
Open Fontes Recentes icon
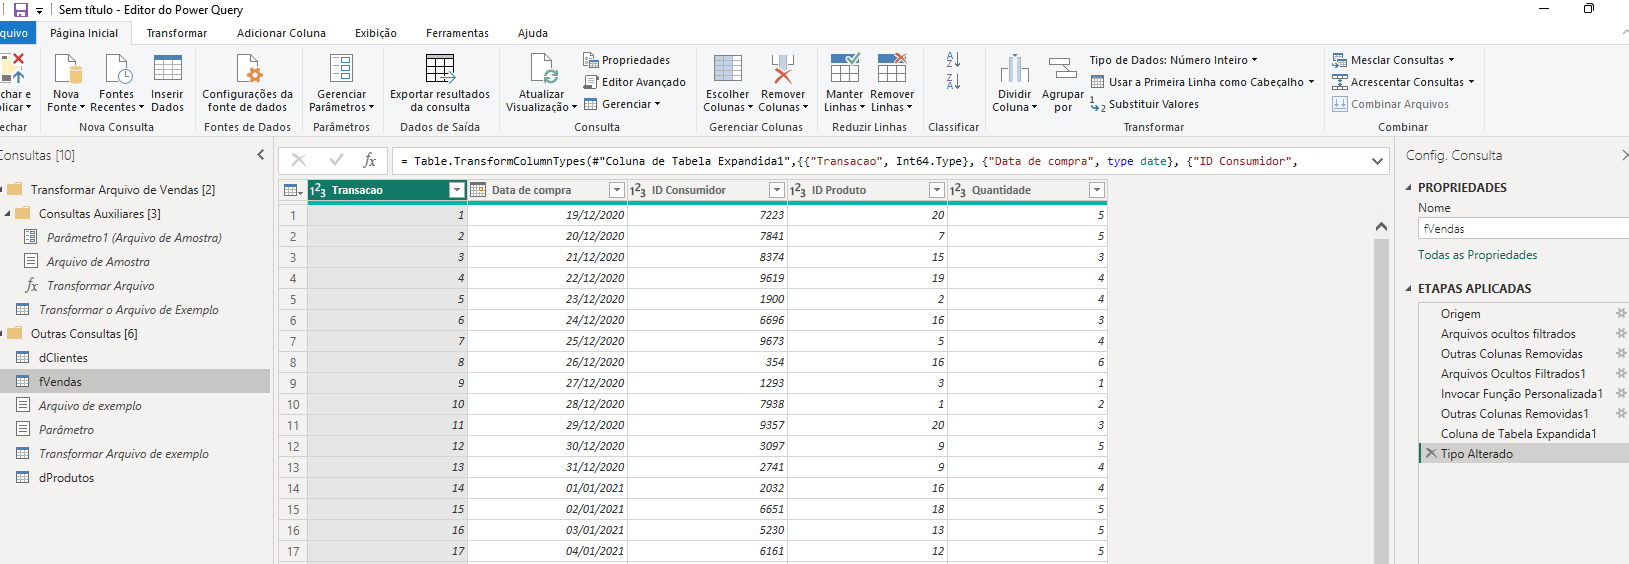tap(117, 70)
